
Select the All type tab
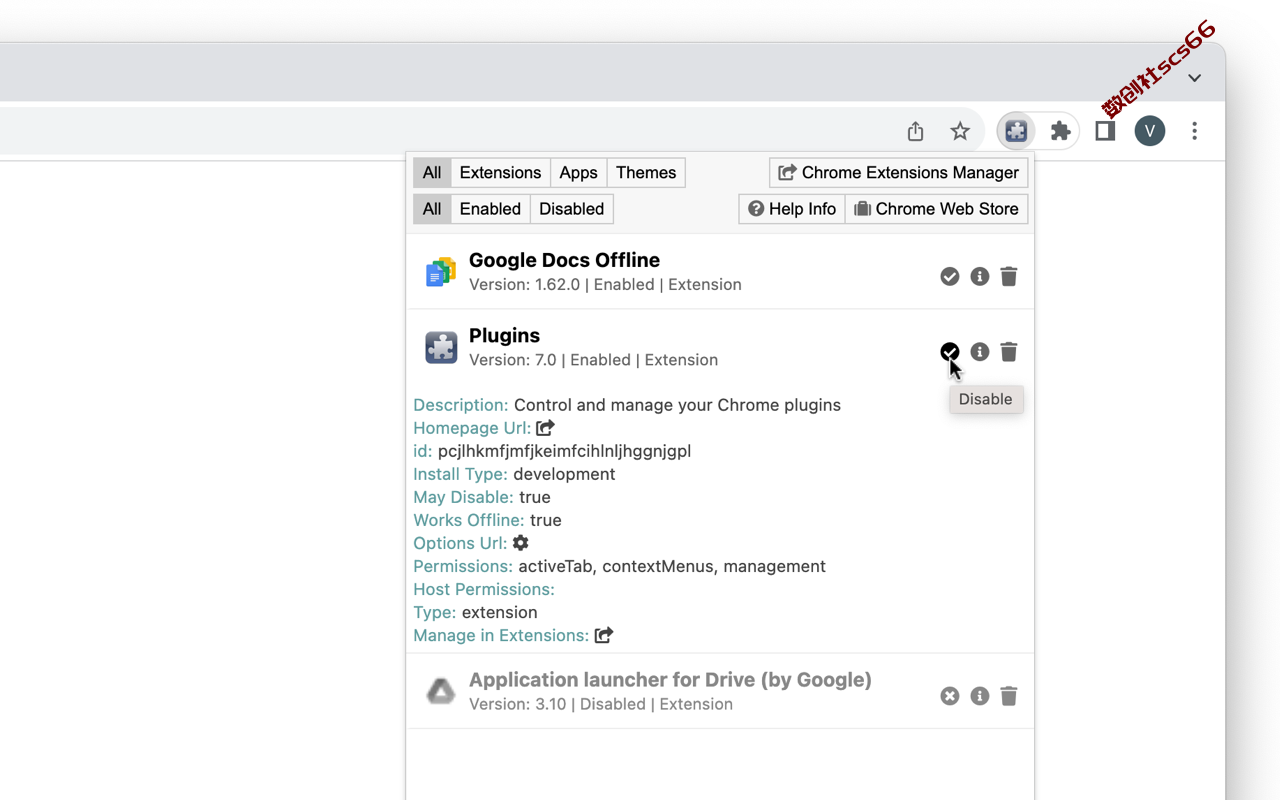pos(432,173)
